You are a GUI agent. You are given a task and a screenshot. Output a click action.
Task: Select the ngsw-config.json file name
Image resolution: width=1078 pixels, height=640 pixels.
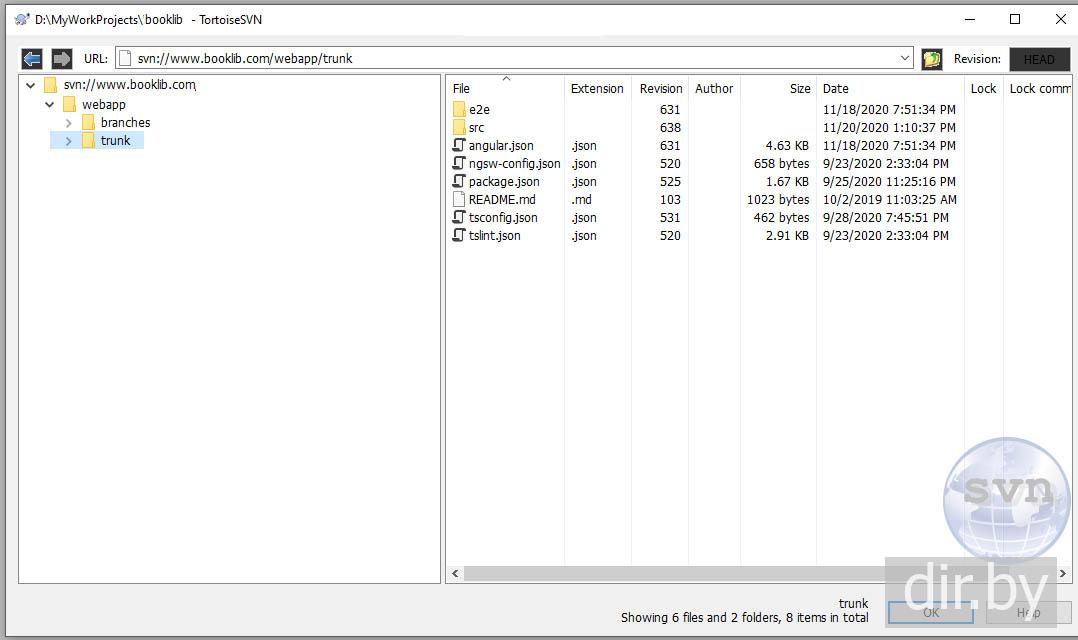[x=514, y=164]
